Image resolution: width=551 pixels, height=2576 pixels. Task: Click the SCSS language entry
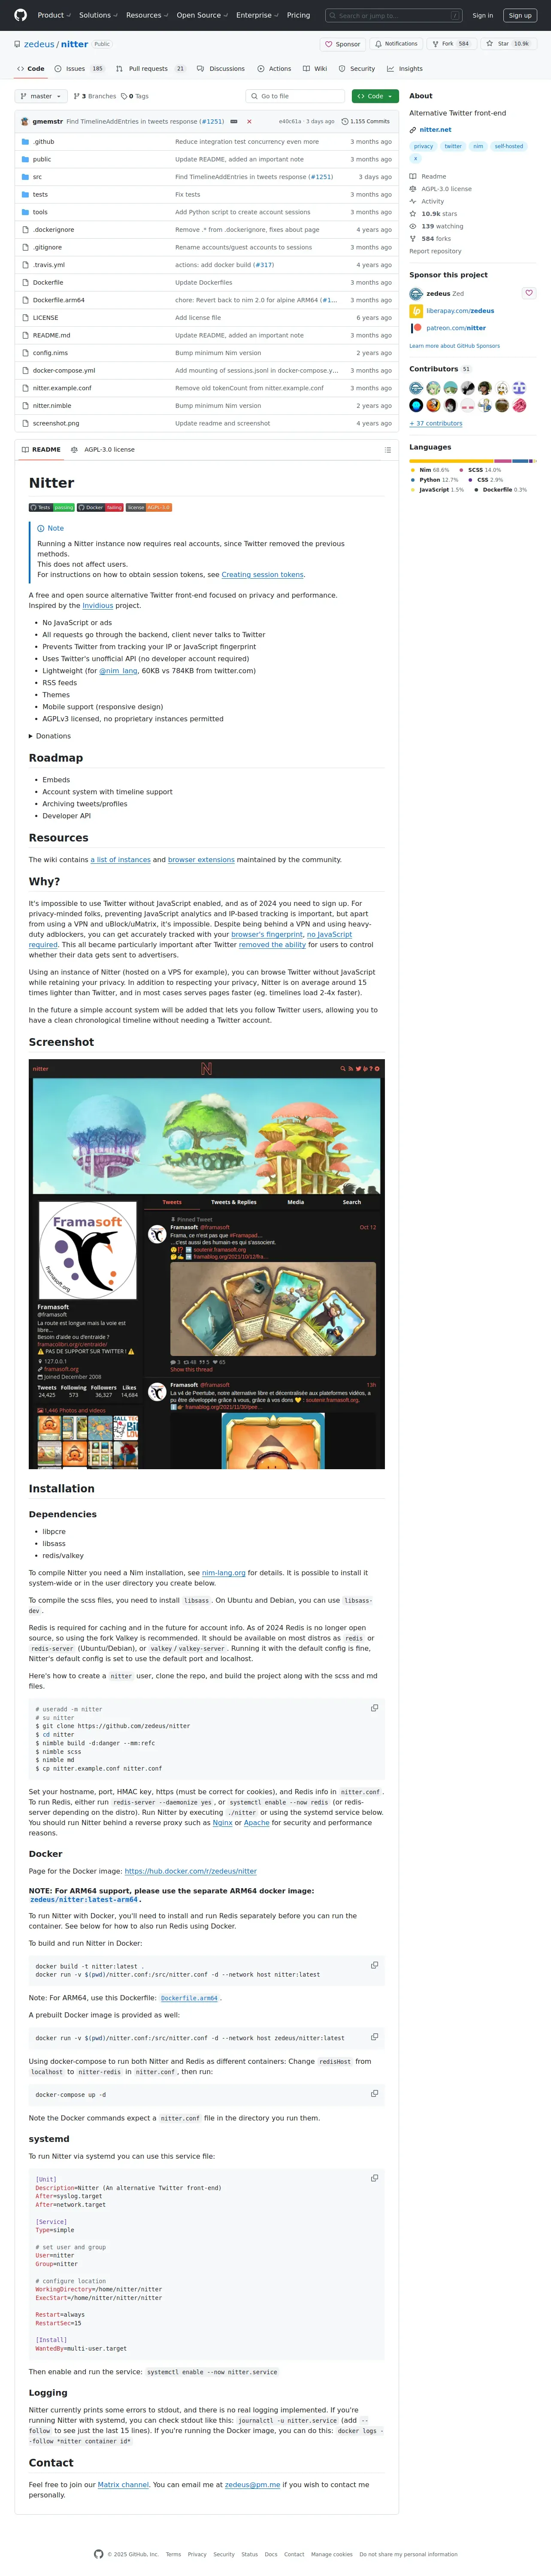[480, 470]
